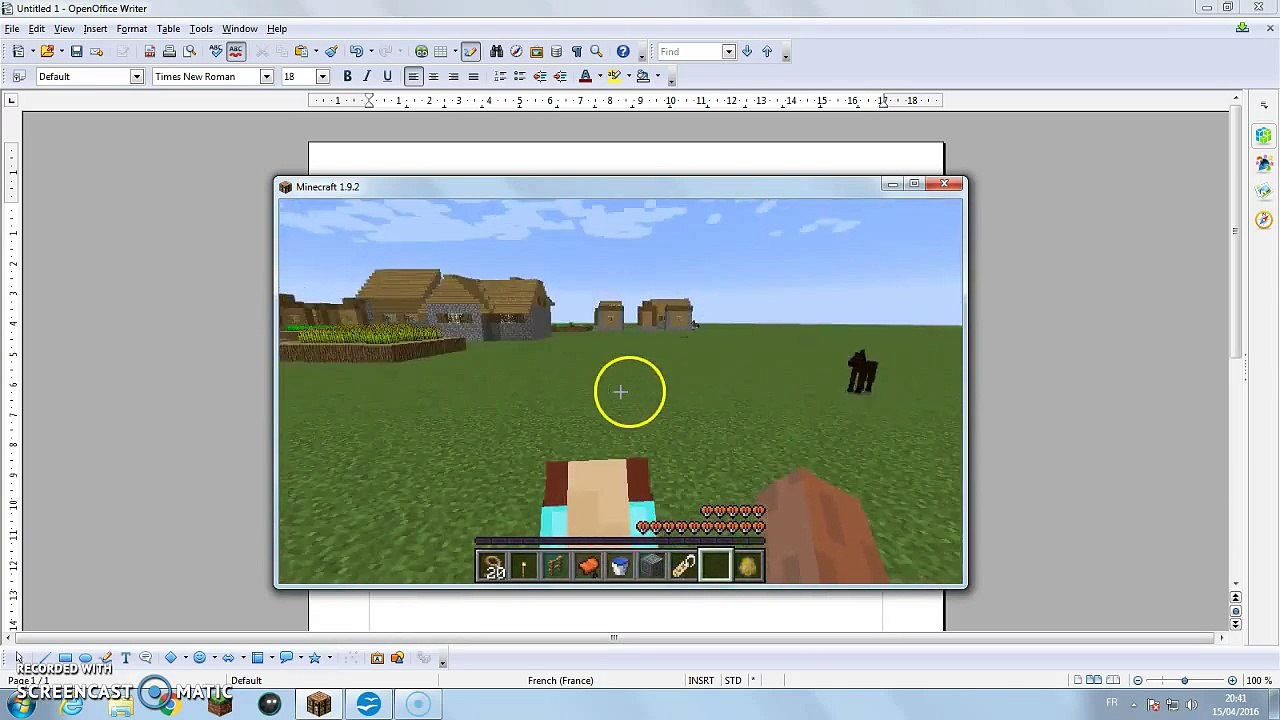Image resolution: width=1280 pixels, height=720 pixels.
Task: Open the Font Color dropdown arrow
Action: point(599,77)
